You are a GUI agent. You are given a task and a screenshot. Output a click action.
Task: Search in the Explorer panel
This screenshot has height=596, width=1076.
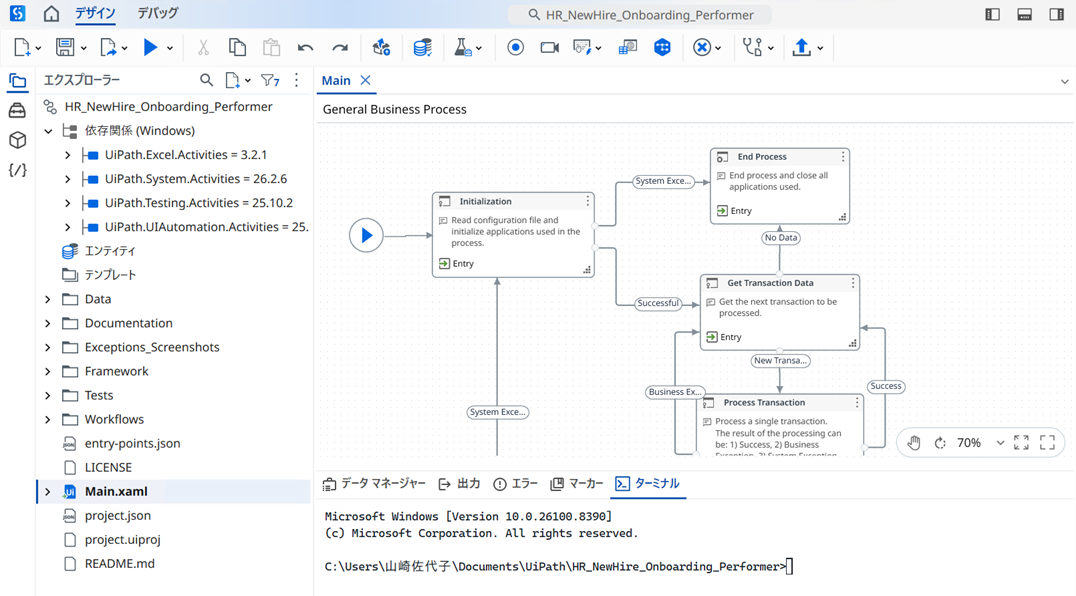click(206, 80)
